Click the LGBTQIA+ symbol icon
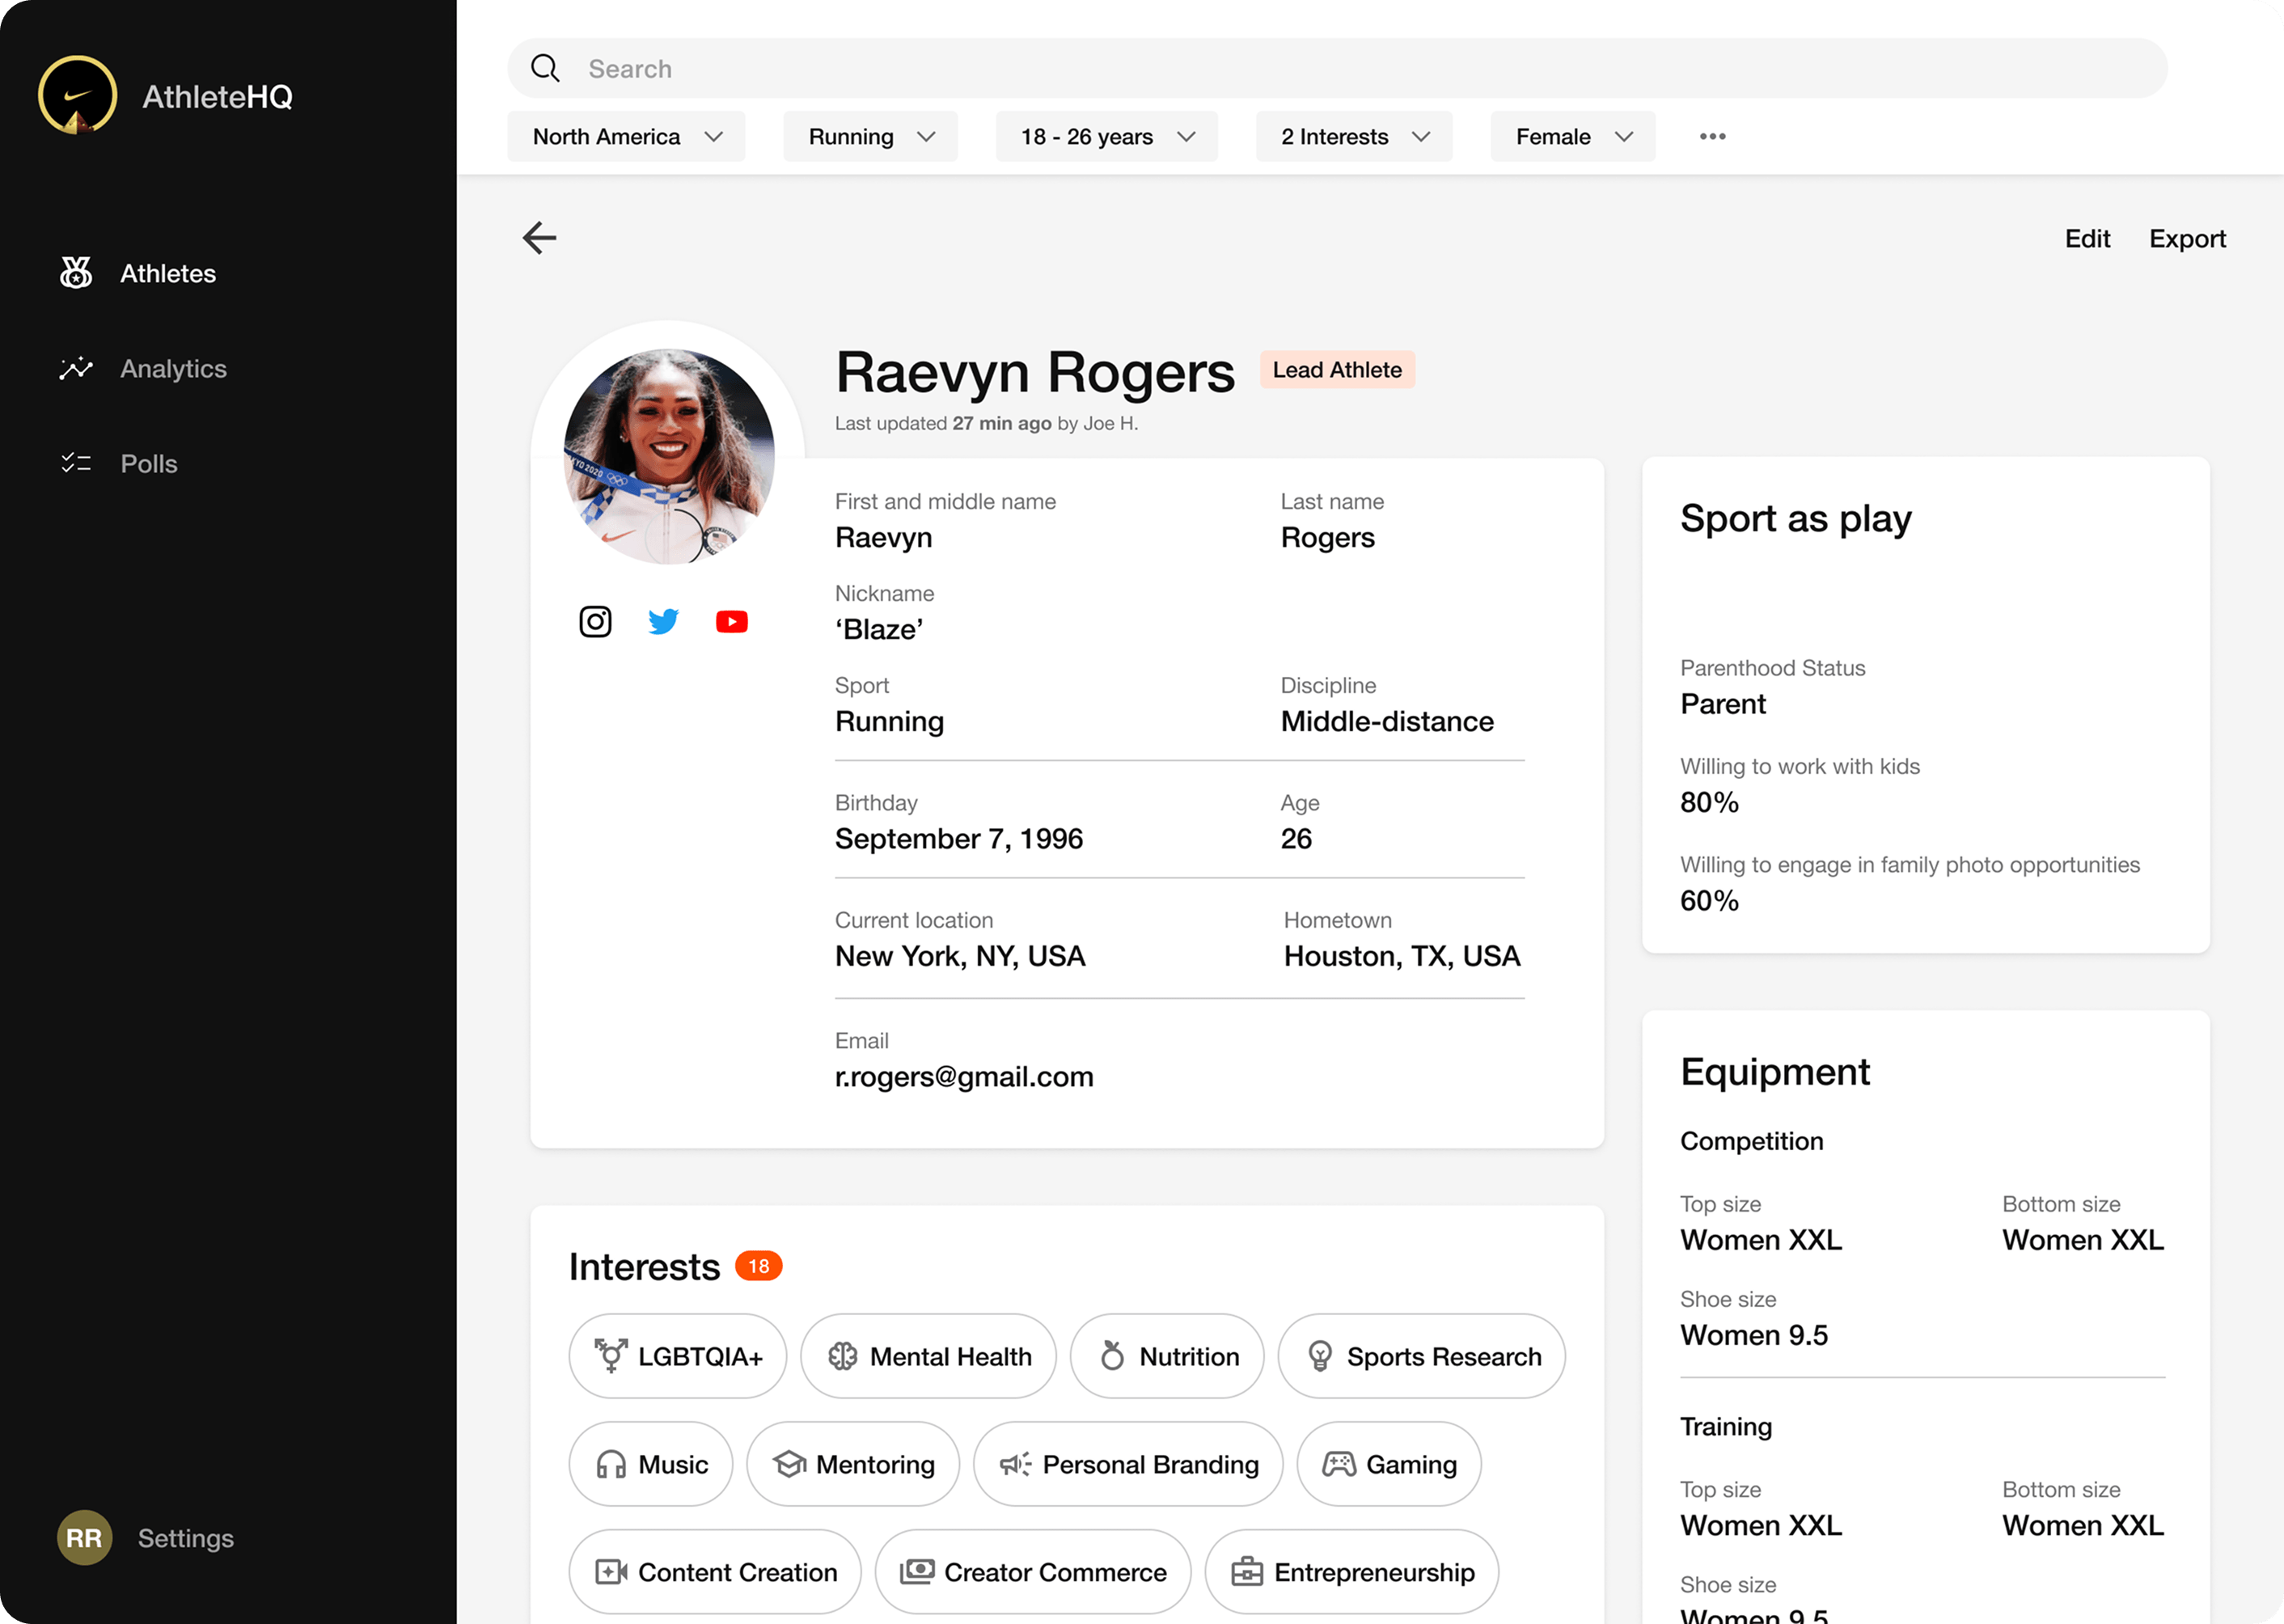This screenshot has width=2284, height=1624. [x=610, y=1355]
